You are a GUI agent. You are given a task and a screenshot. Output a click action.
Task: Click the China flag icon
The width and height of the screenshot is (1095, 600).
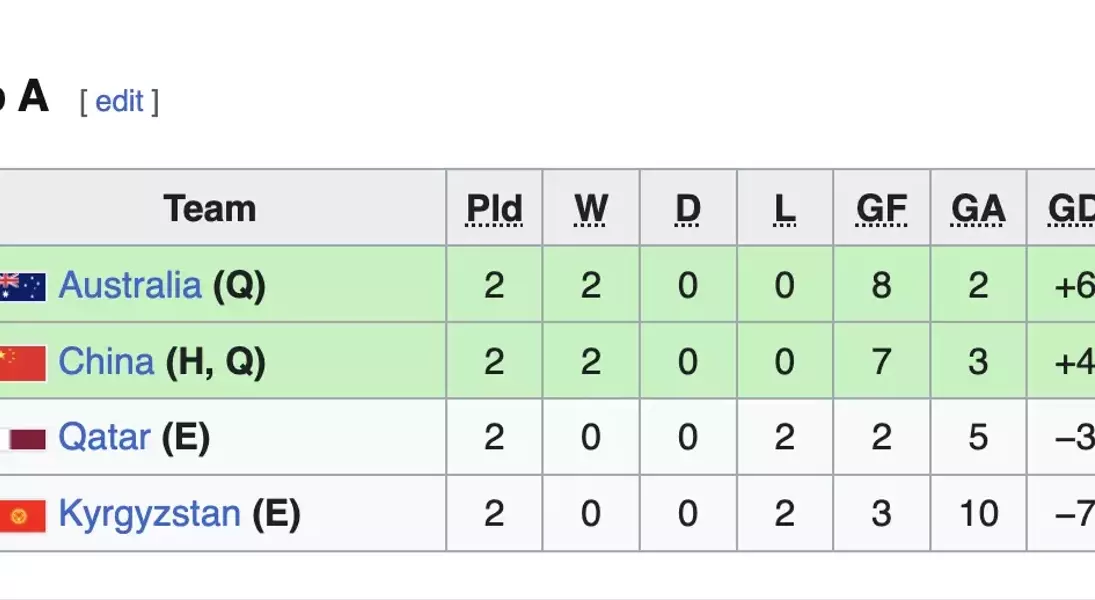coord(23,363)
